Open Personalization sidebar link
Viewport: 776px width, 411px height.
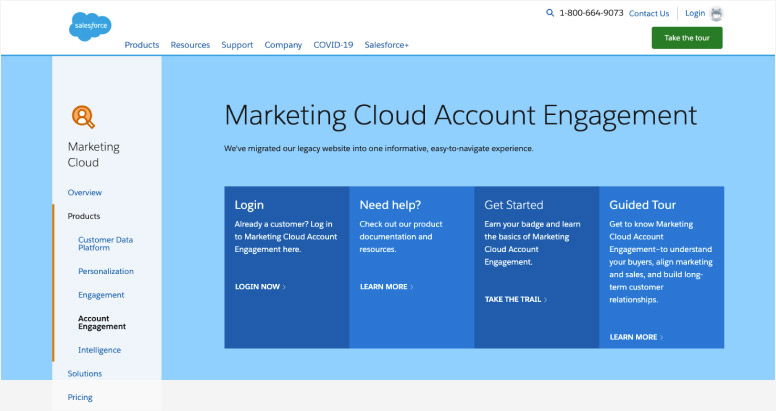[106, 271]
